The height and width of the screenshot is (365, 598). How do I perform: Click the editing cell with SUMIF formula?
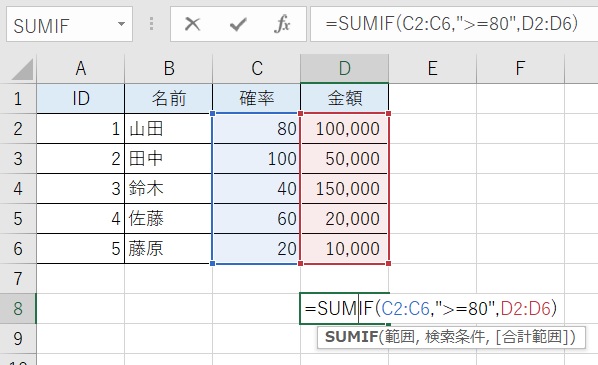[344, 309]
